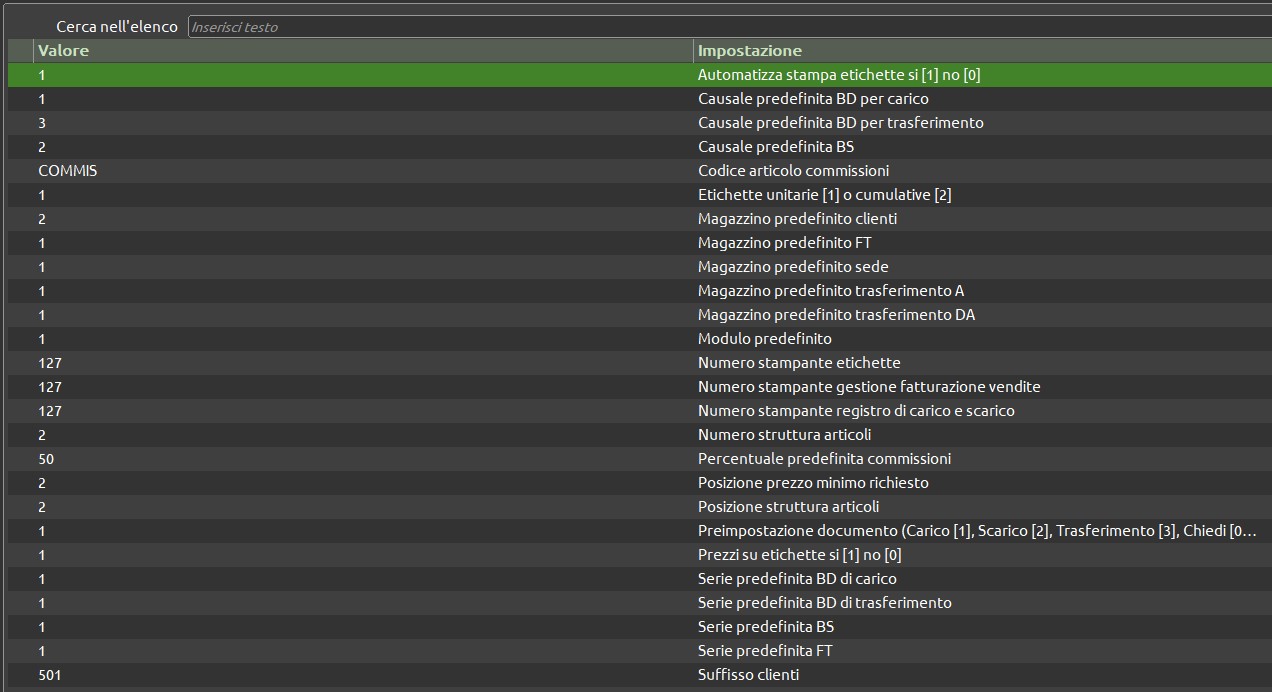Select 'Percentuale predefinita commissioni' row

[824, 459]
